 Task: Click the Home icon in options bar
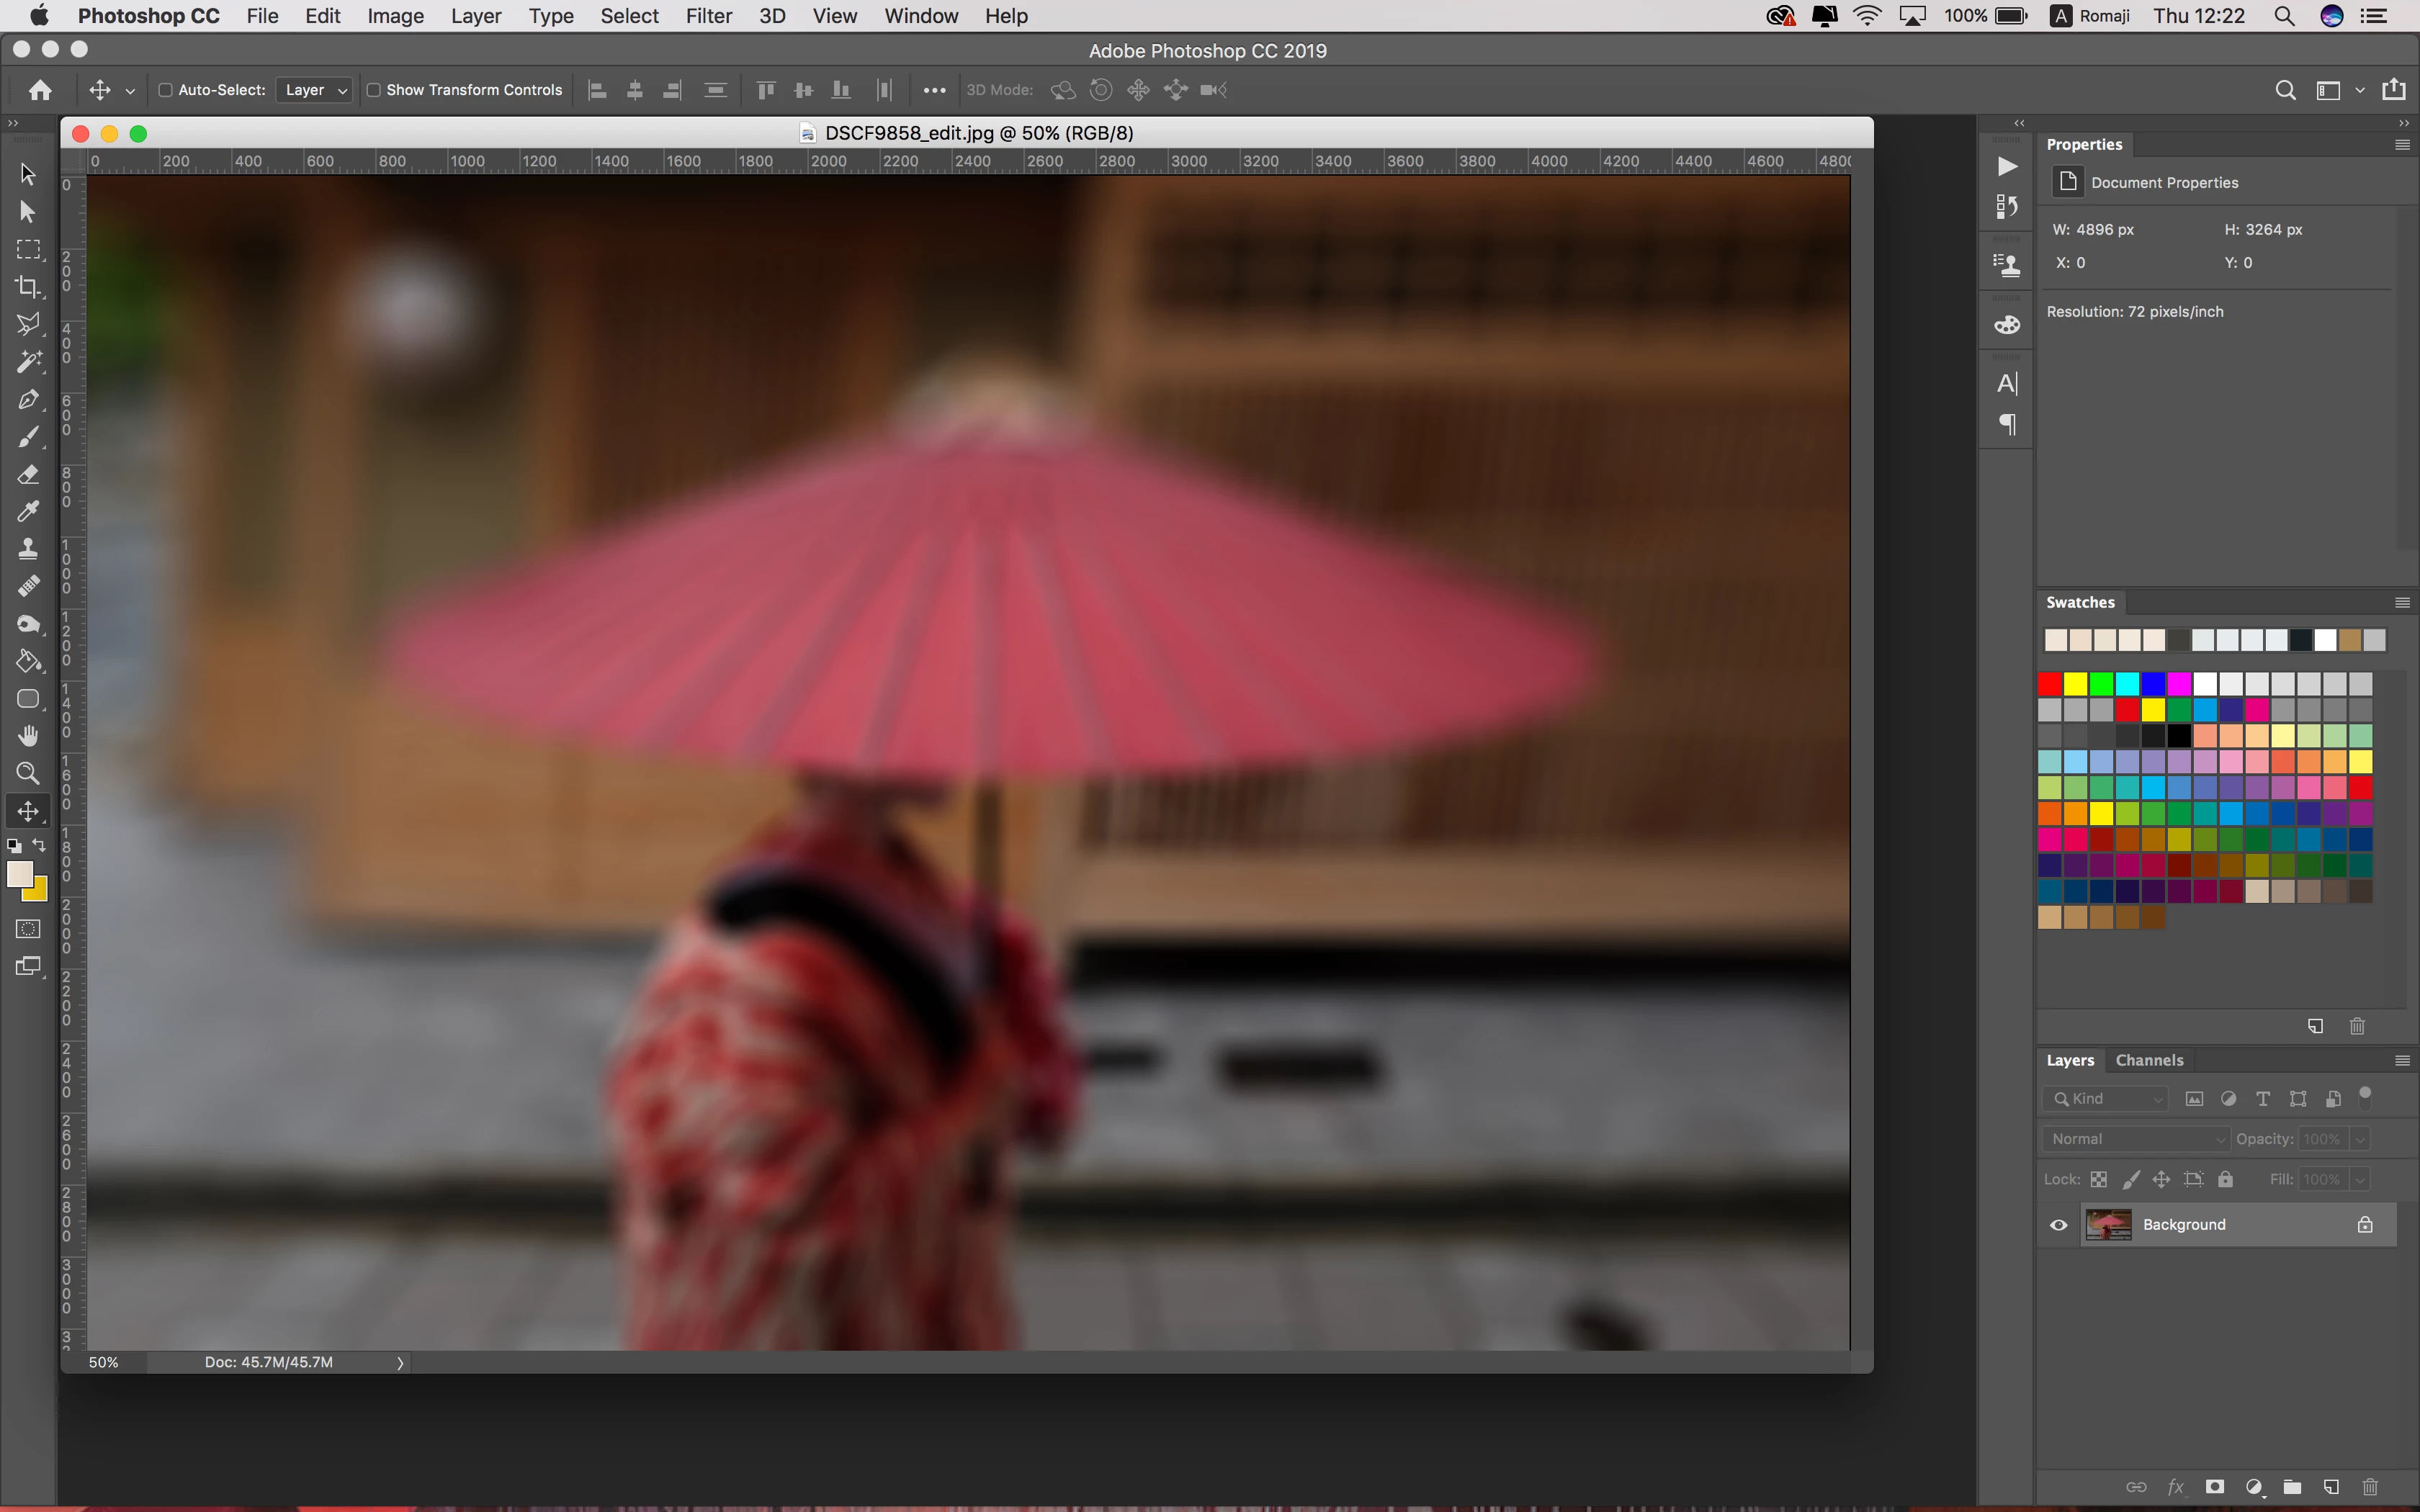40,90
